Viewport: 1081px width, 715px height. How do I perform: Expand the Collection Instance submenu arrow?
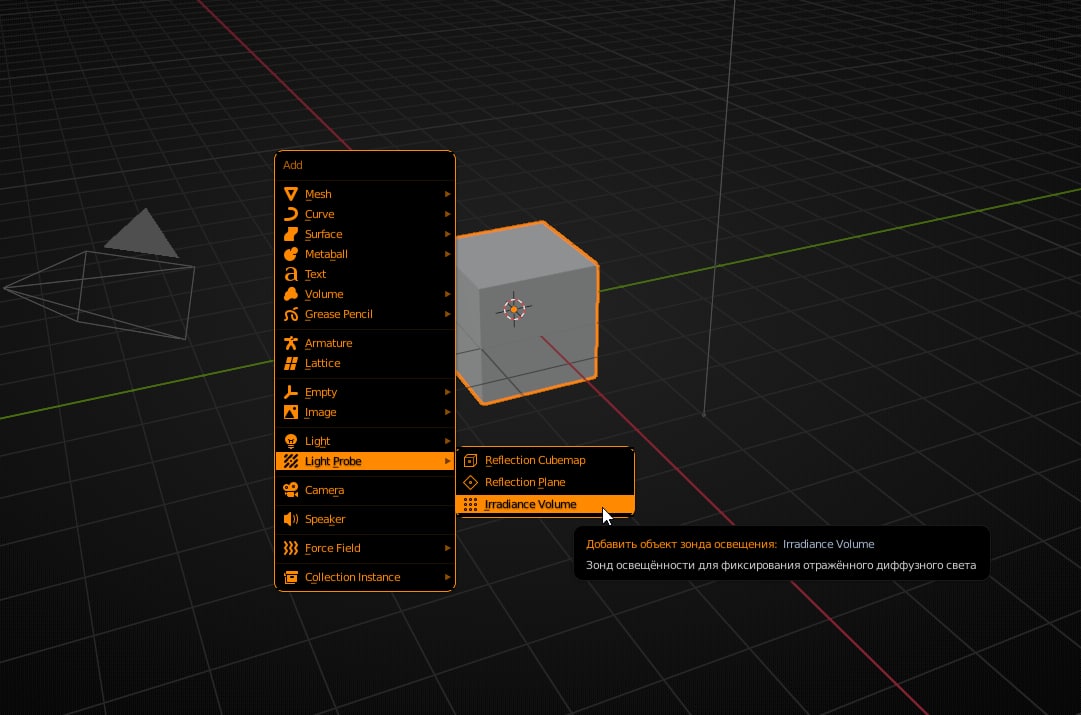click(x=447, y=577)
